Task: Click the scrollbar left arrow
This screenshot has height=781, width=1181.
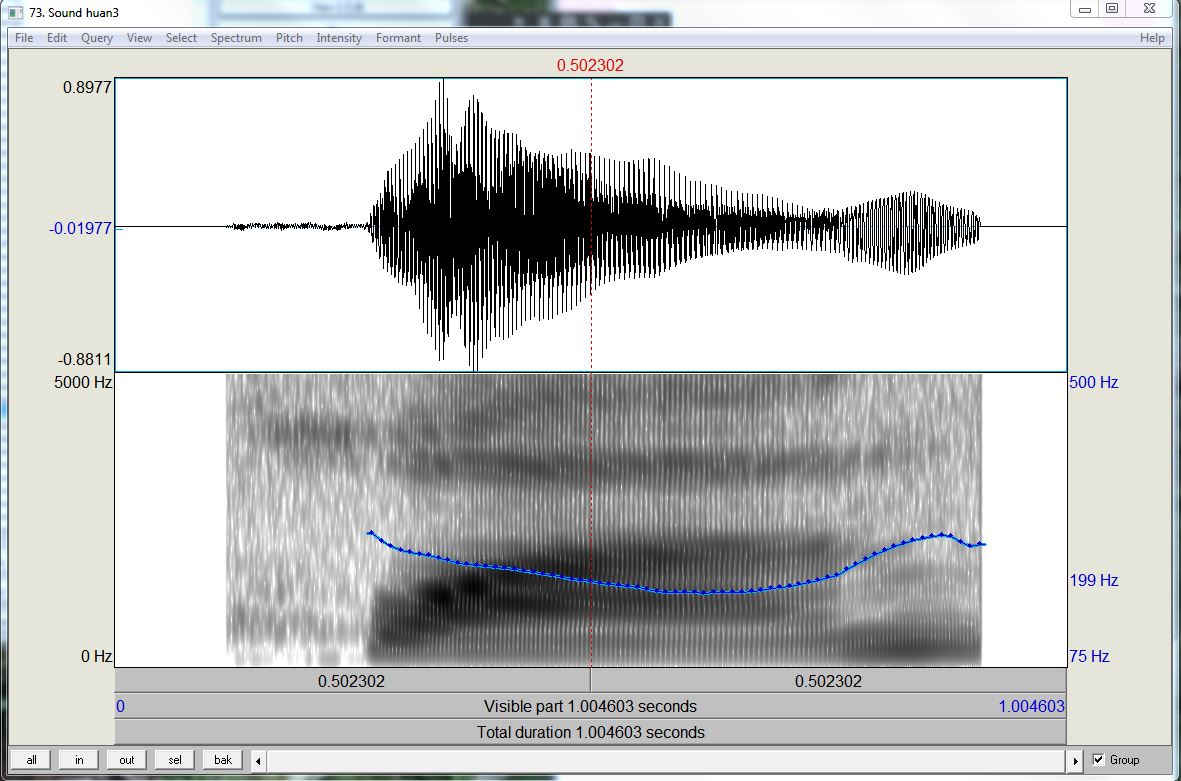Action: pyautogui.click(x=258, y=761)
